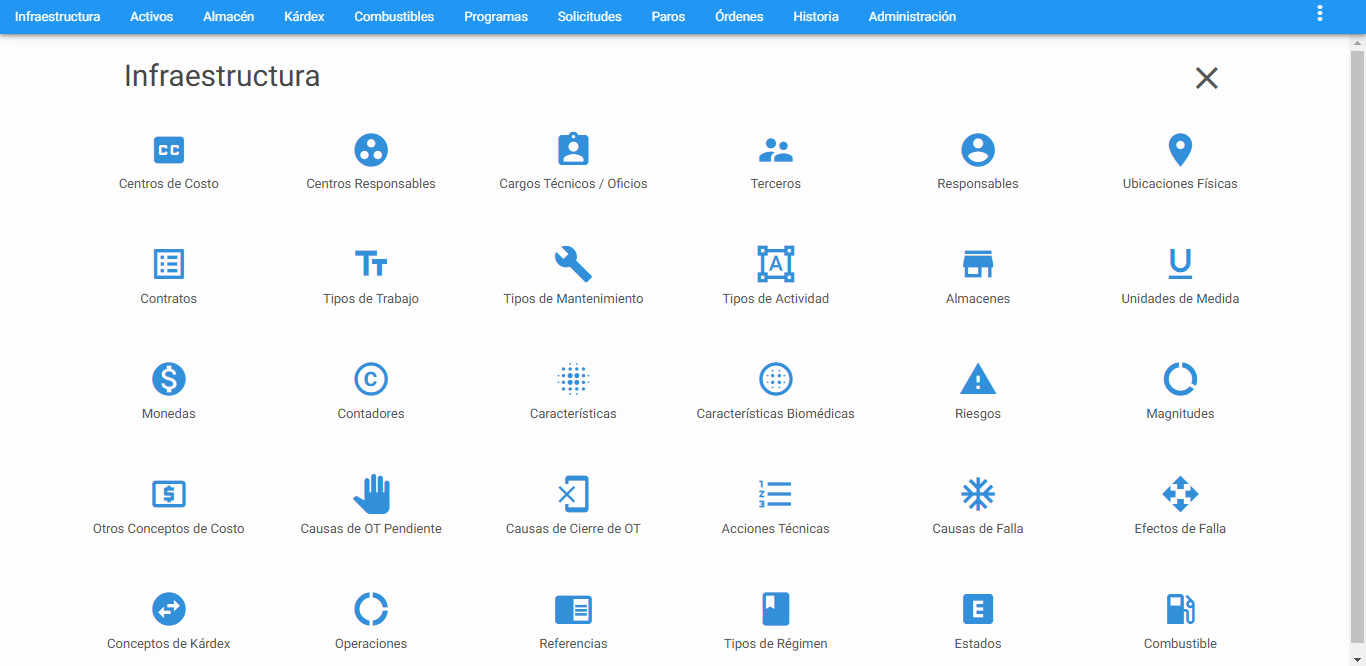Open the Ubicaciones Físicas pin icon
The image size is (1366, 666).
tap(1180, 150)
